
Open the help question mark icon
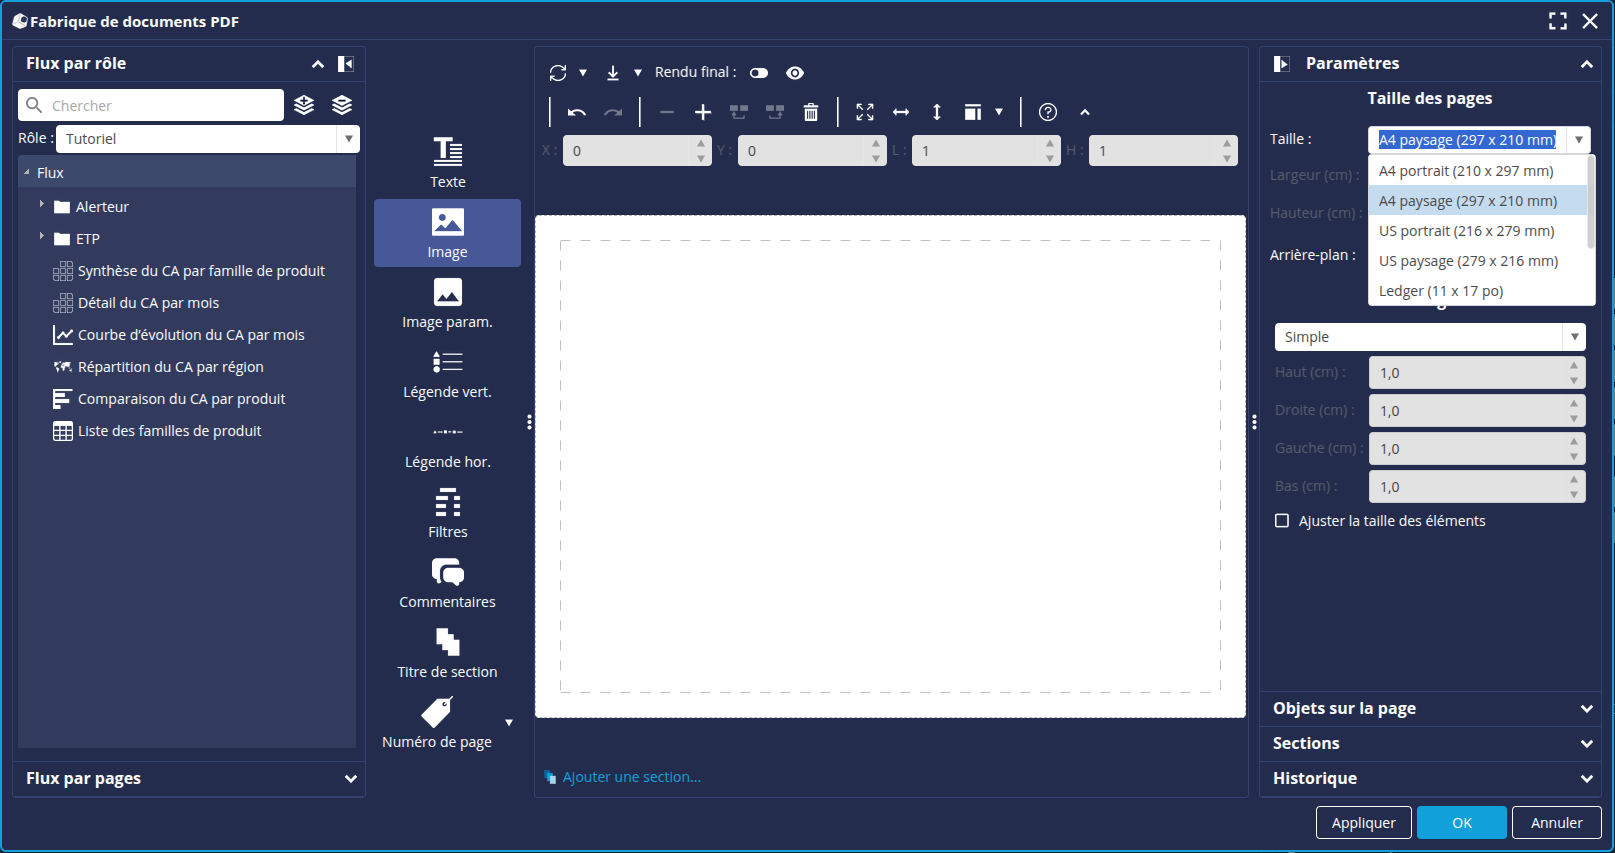click(1047, 112)
